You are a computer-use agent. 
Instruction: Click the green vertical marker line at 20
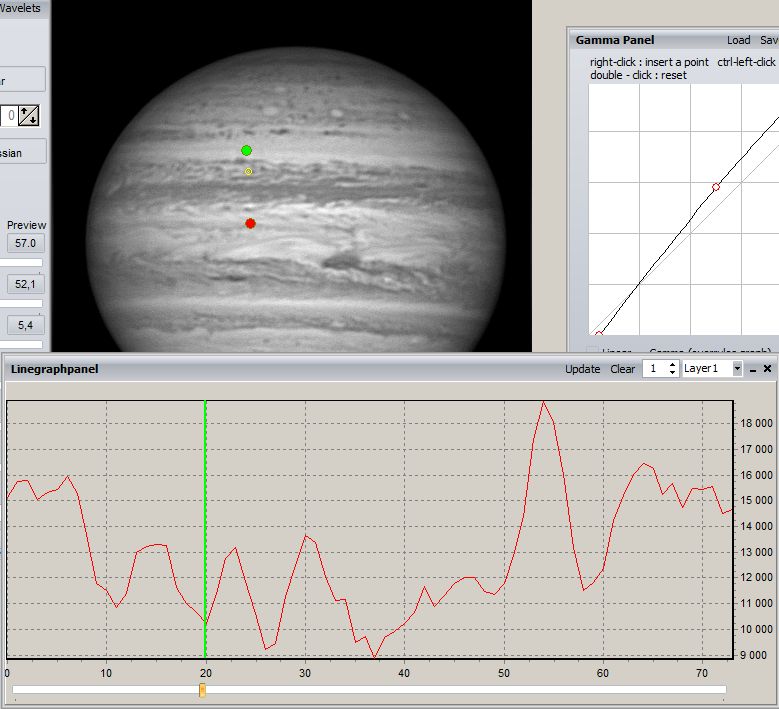point(205,529)
